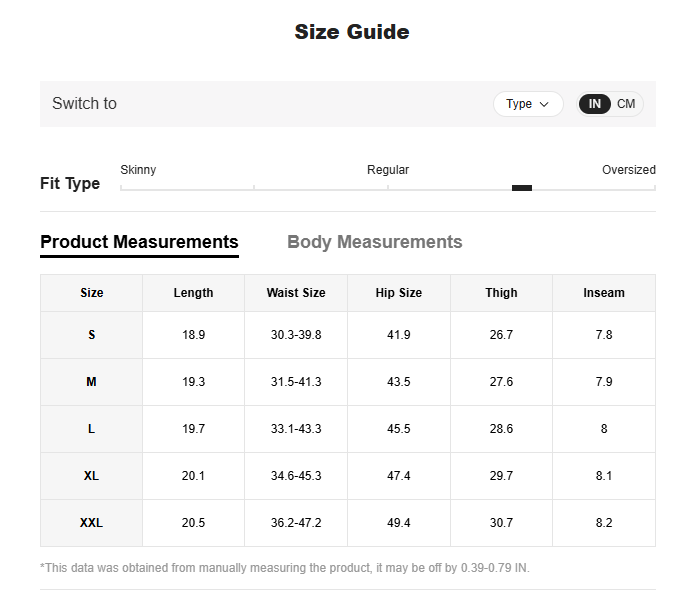
Task: Click the Regular label on fit scale
Action: (x=388, y=170)
